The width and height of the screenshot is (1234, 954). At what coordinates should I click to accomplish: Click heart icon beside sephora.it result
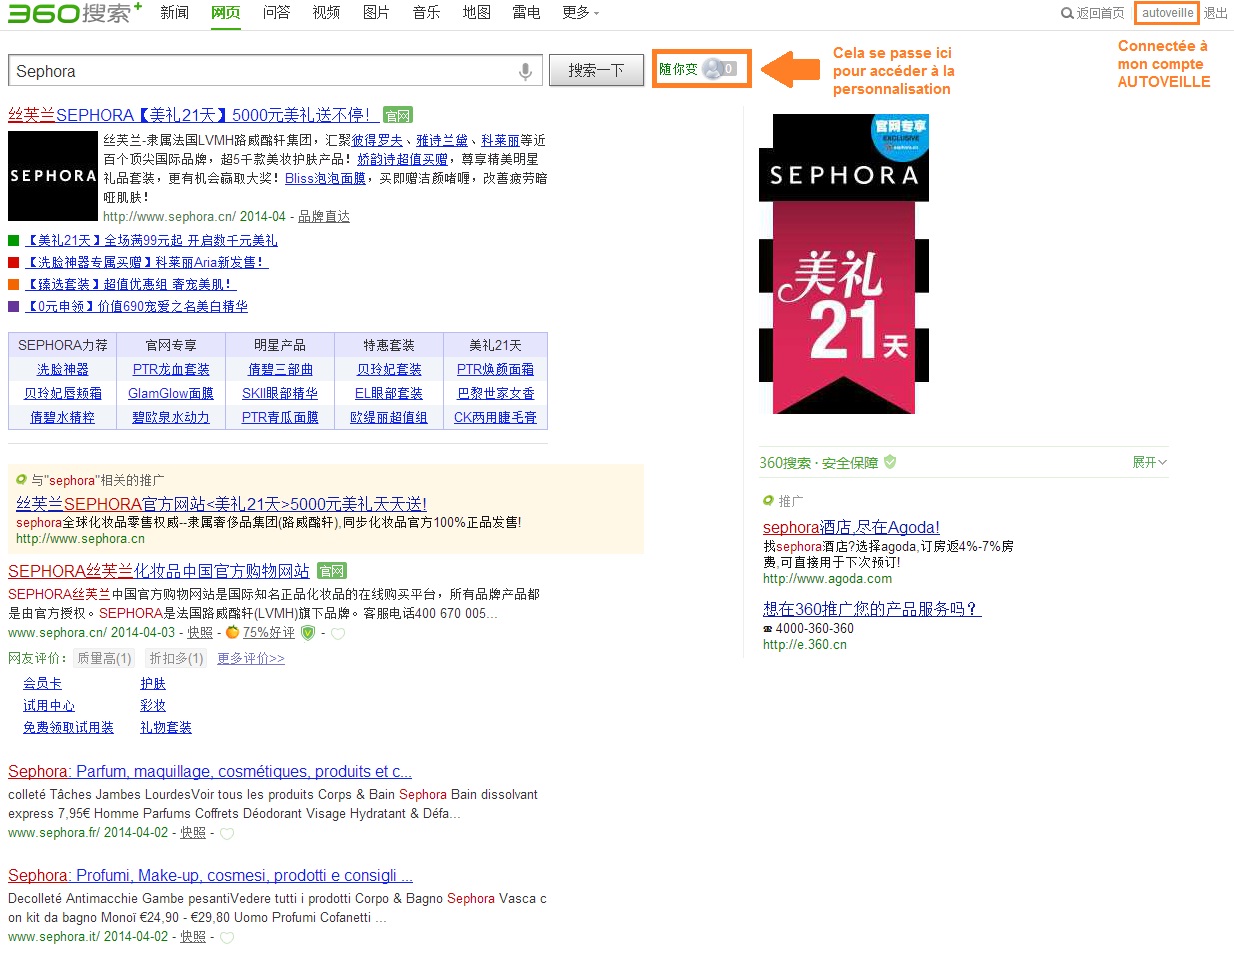[227, 937]
